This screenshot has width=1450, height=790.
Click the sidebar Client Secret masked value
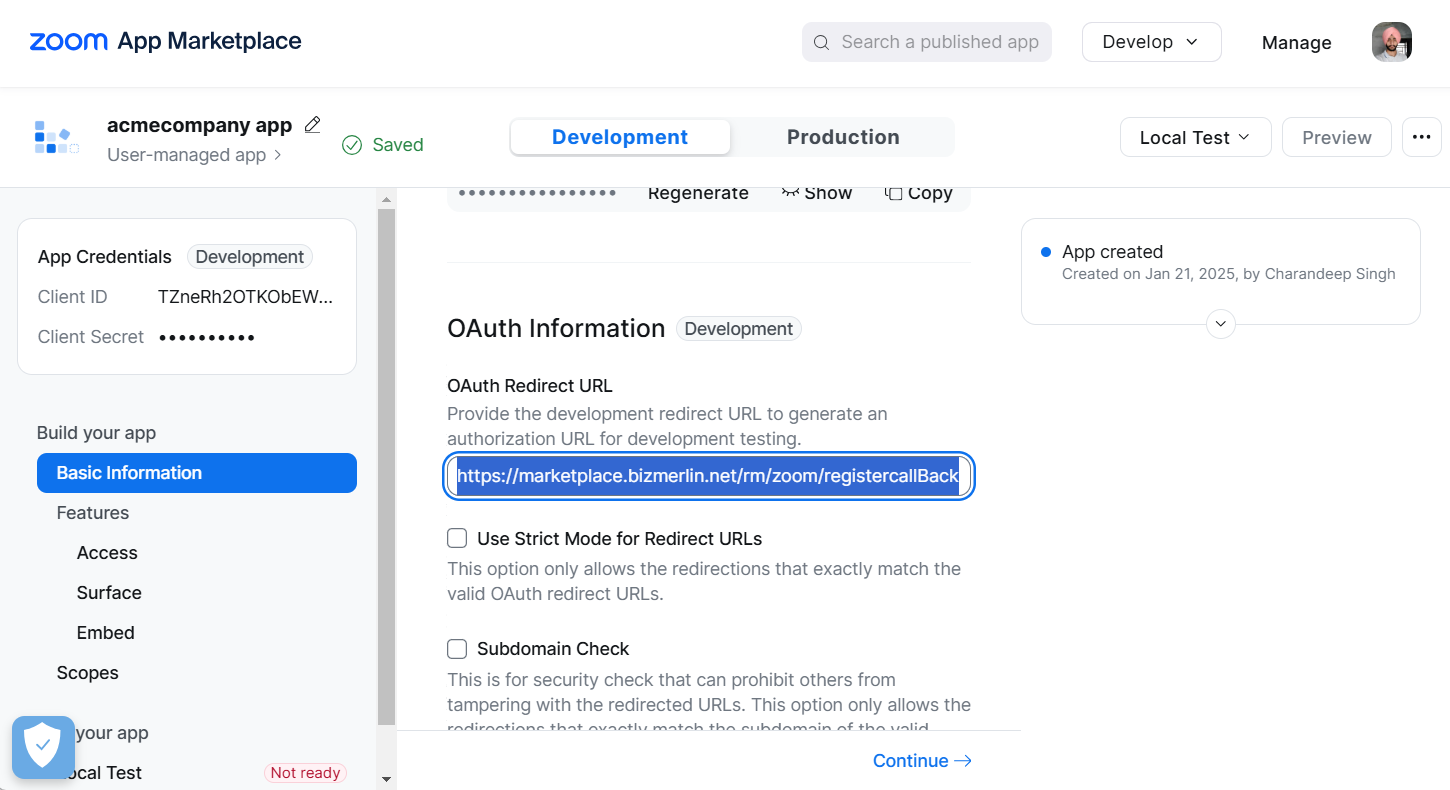(207, 337)
